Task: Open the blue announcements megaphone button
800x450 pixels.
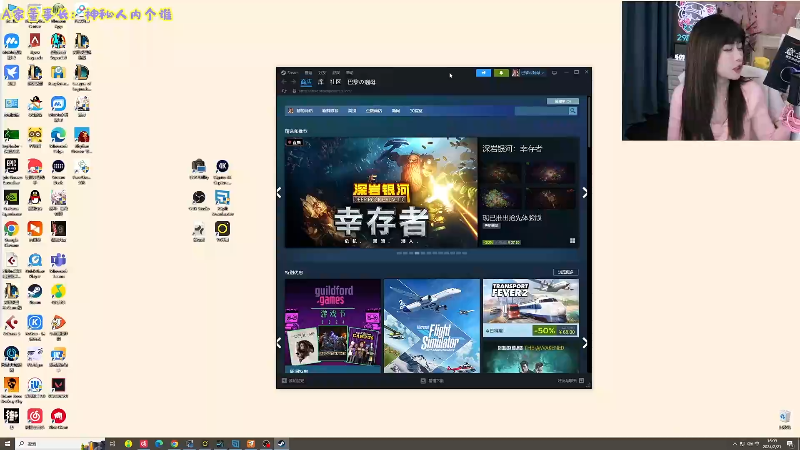Action: [483, 73]
